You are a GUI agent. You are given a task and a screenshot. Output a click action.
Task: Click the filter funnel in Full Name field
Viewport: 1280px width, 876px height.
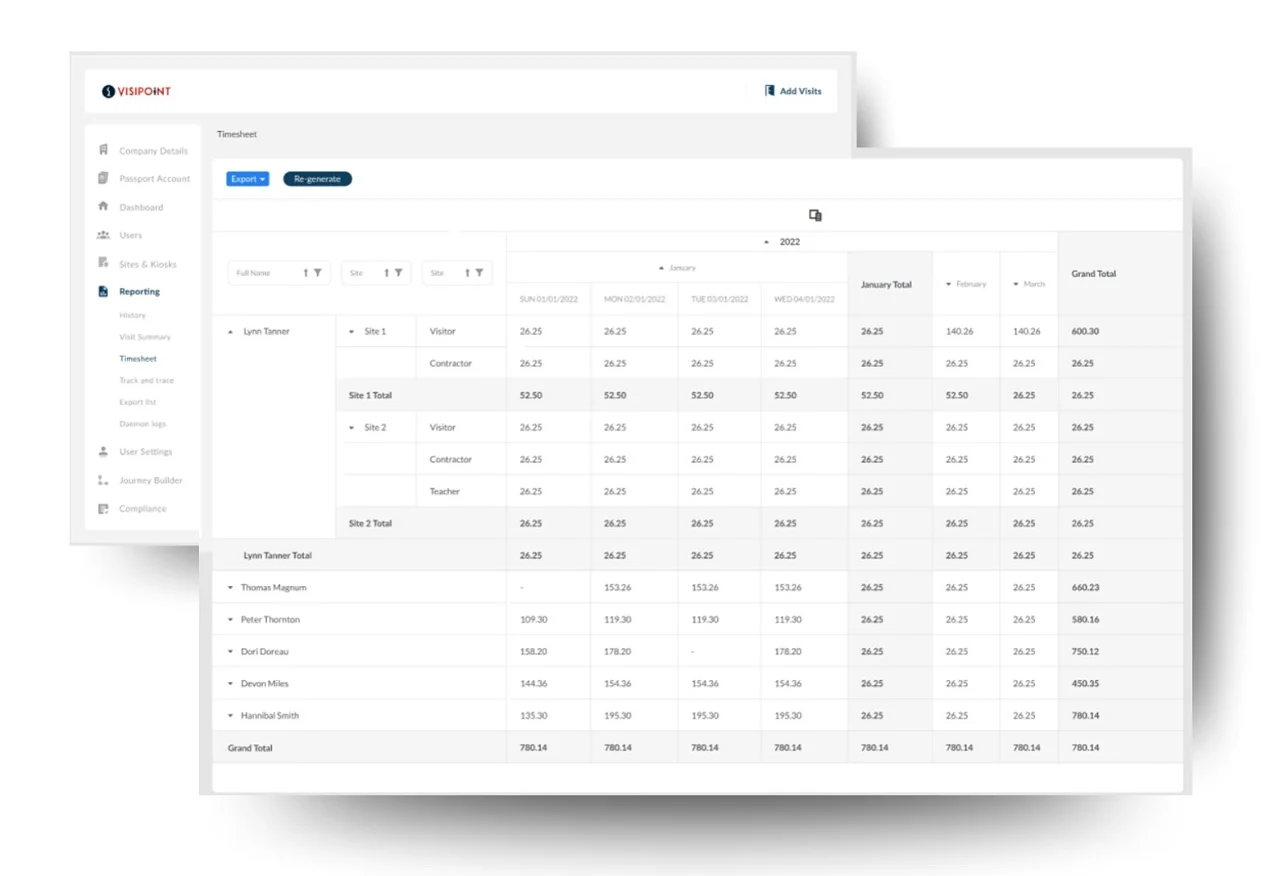(318, 273)
